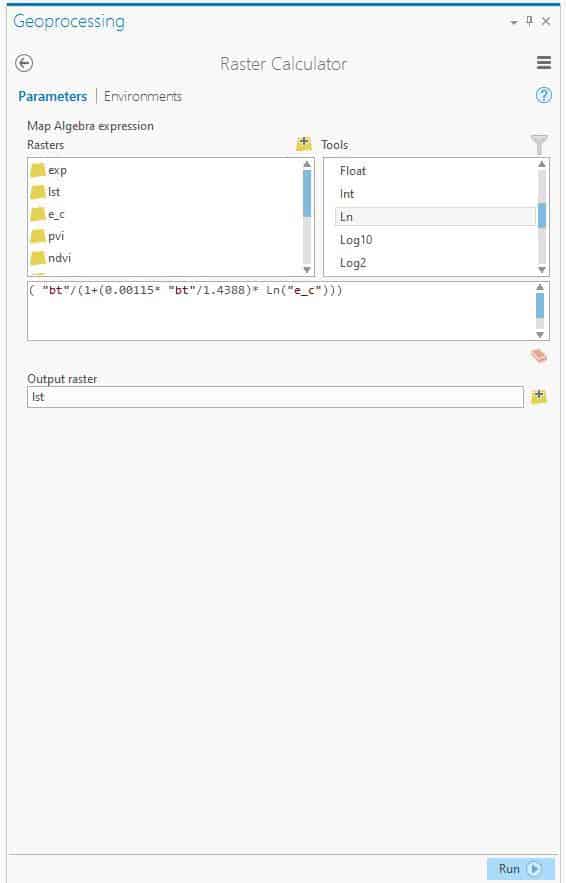This screenshot has height=883, width=566.
Task: Click the Tools list scrollbar thumb
Action: pos(542,216)
